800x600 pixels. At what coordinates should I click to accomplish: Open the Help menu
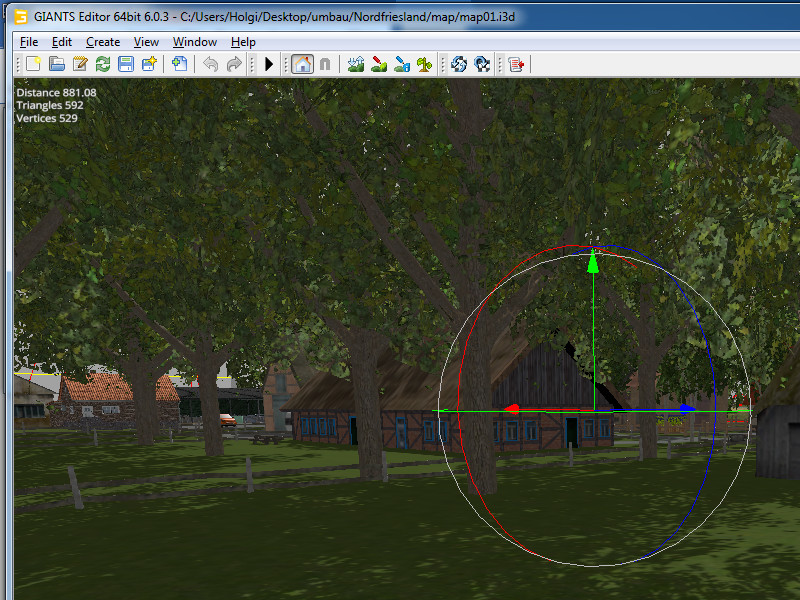tap(243, 42)
